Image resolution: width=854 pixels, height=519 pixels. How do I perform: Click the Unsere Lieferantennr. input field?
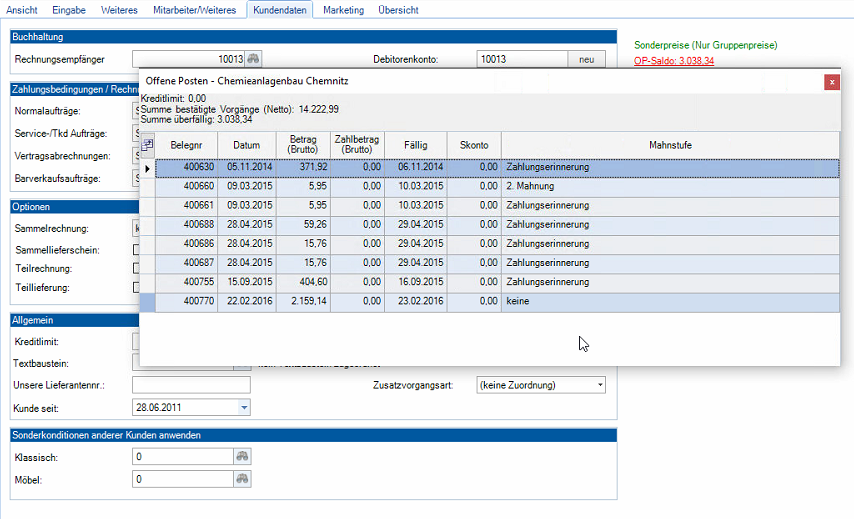pyautogui.click(x=191, y=386)
